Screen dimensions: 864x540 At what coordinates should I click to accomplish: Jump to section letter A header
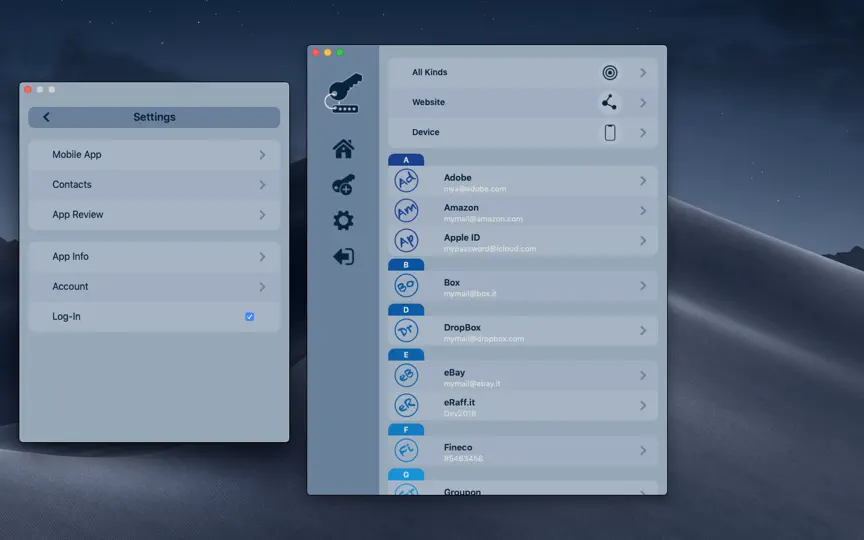(406, 160)
